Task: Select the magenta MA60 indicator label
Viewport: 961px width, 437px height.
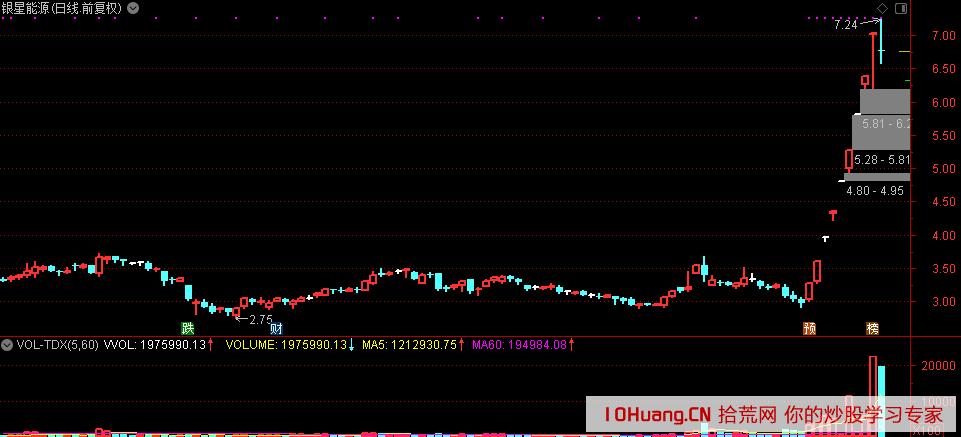Action: tap(519, 345)
